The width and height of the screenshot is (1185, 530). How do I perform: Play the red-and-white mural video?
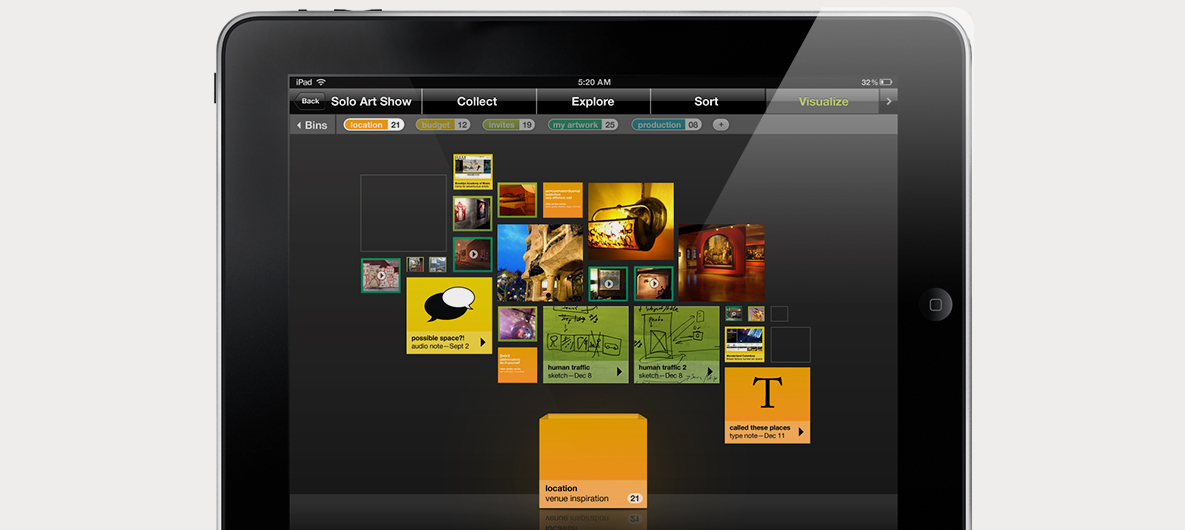[x=380, y=275]
